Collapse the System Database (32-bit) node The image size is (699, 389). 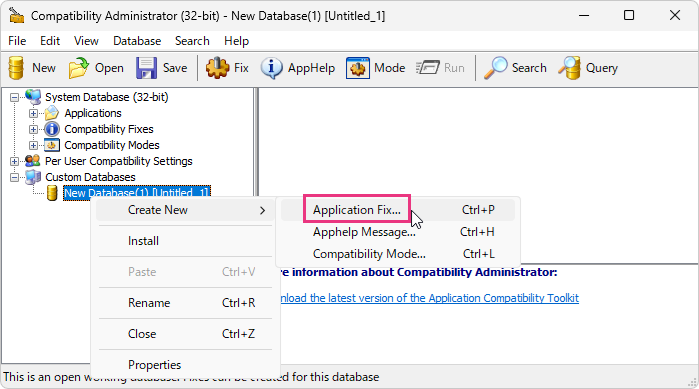pos(14,97)
